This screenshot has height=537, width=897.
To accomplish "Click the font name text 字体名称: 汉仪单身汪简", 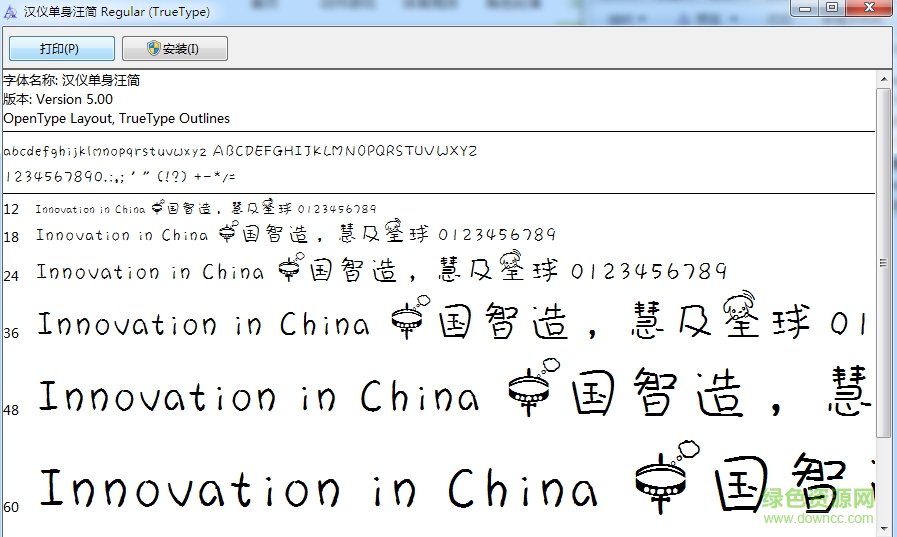I will pyautogui.click(x=72, y=80).
